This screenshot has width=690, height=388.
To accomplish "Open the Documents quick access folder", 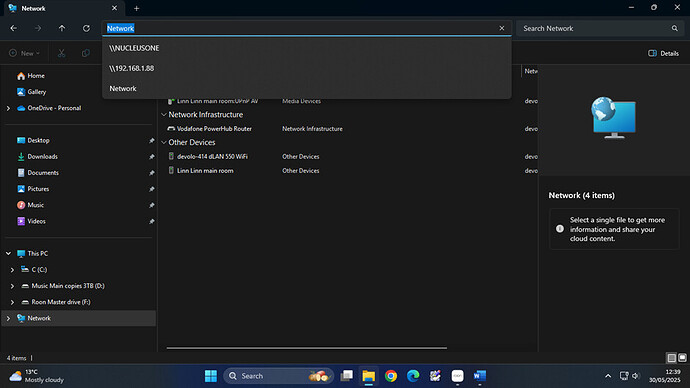I will coord(38,173).
